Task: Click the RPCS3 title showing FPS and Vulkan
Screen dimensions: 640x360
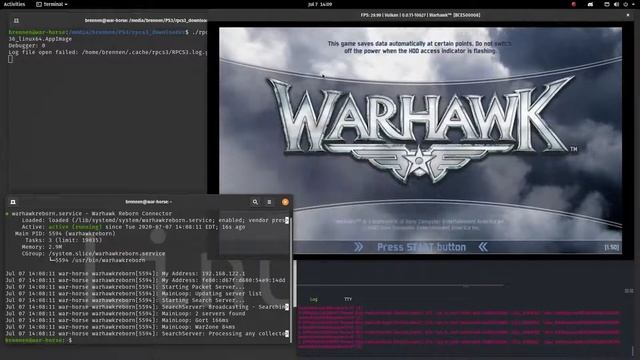Action: [420, 15]
